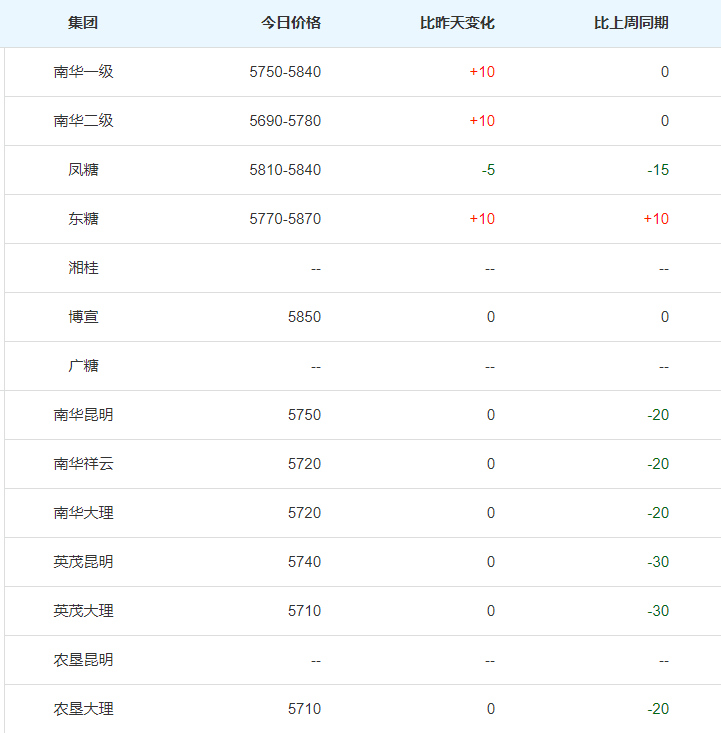Click the 比上周同期 column header

631,23
